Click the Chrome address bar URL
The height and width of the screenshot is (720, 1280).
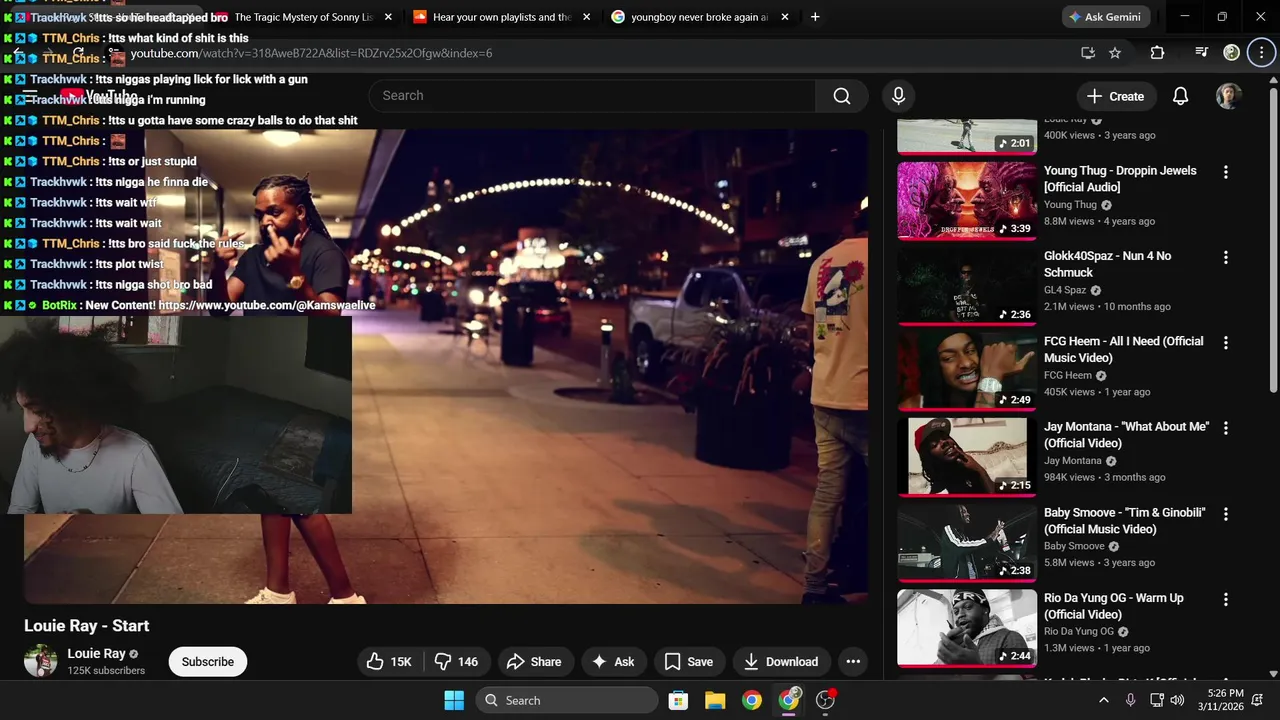coord(311,53)
